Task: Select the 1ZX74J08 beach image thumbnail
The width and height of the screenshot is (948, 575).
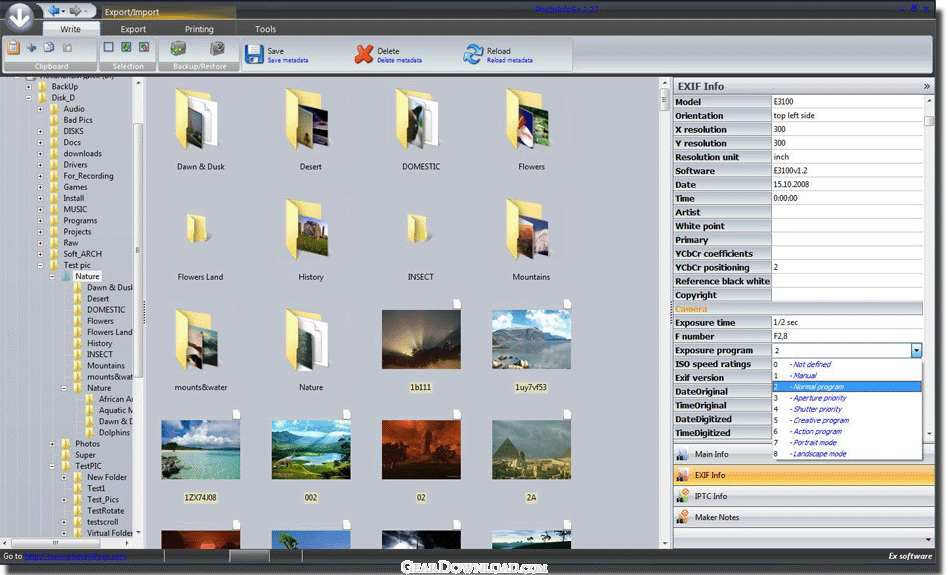Action: click(x=200, y=450)
